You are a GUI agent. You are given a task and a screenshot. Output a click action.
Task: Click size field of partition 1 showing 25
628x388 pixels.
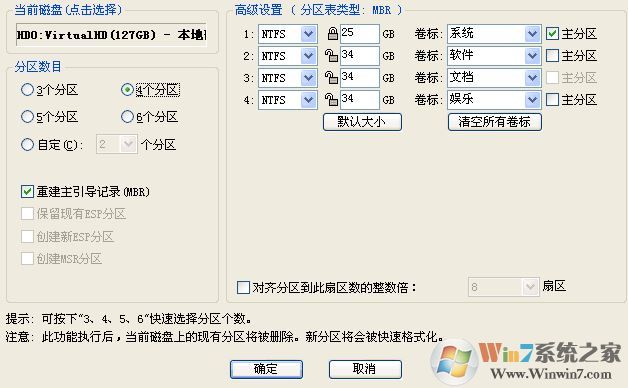360,34
